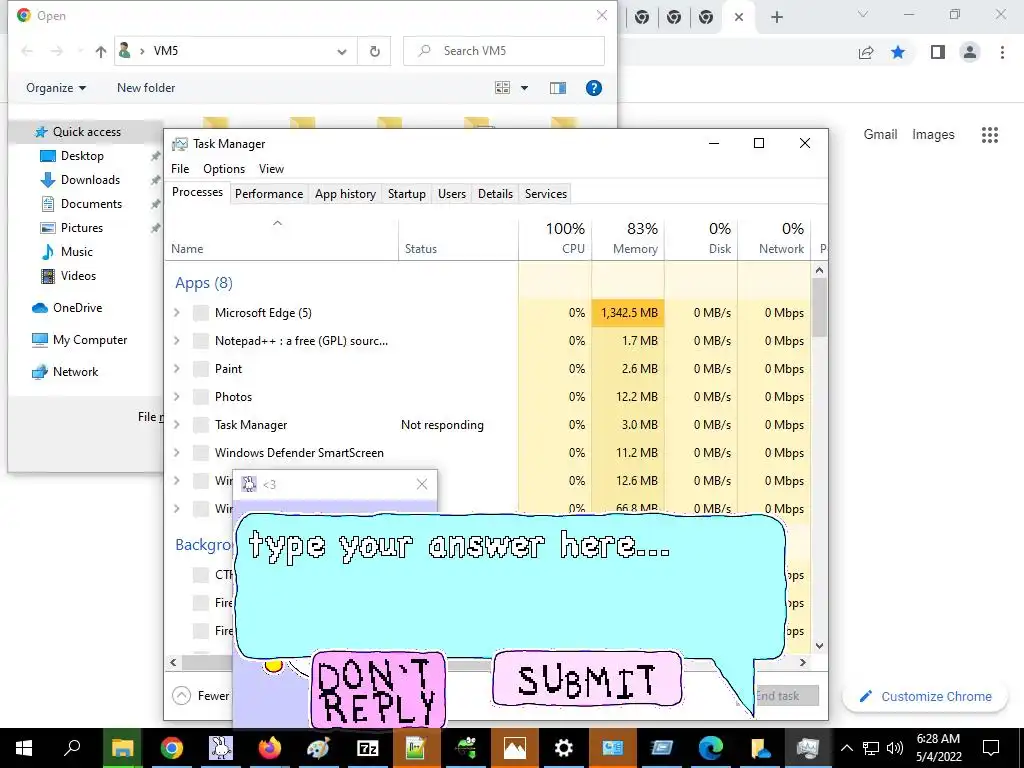Sort processes by Memory column
1024x768 pixels.
pos(628,238)
